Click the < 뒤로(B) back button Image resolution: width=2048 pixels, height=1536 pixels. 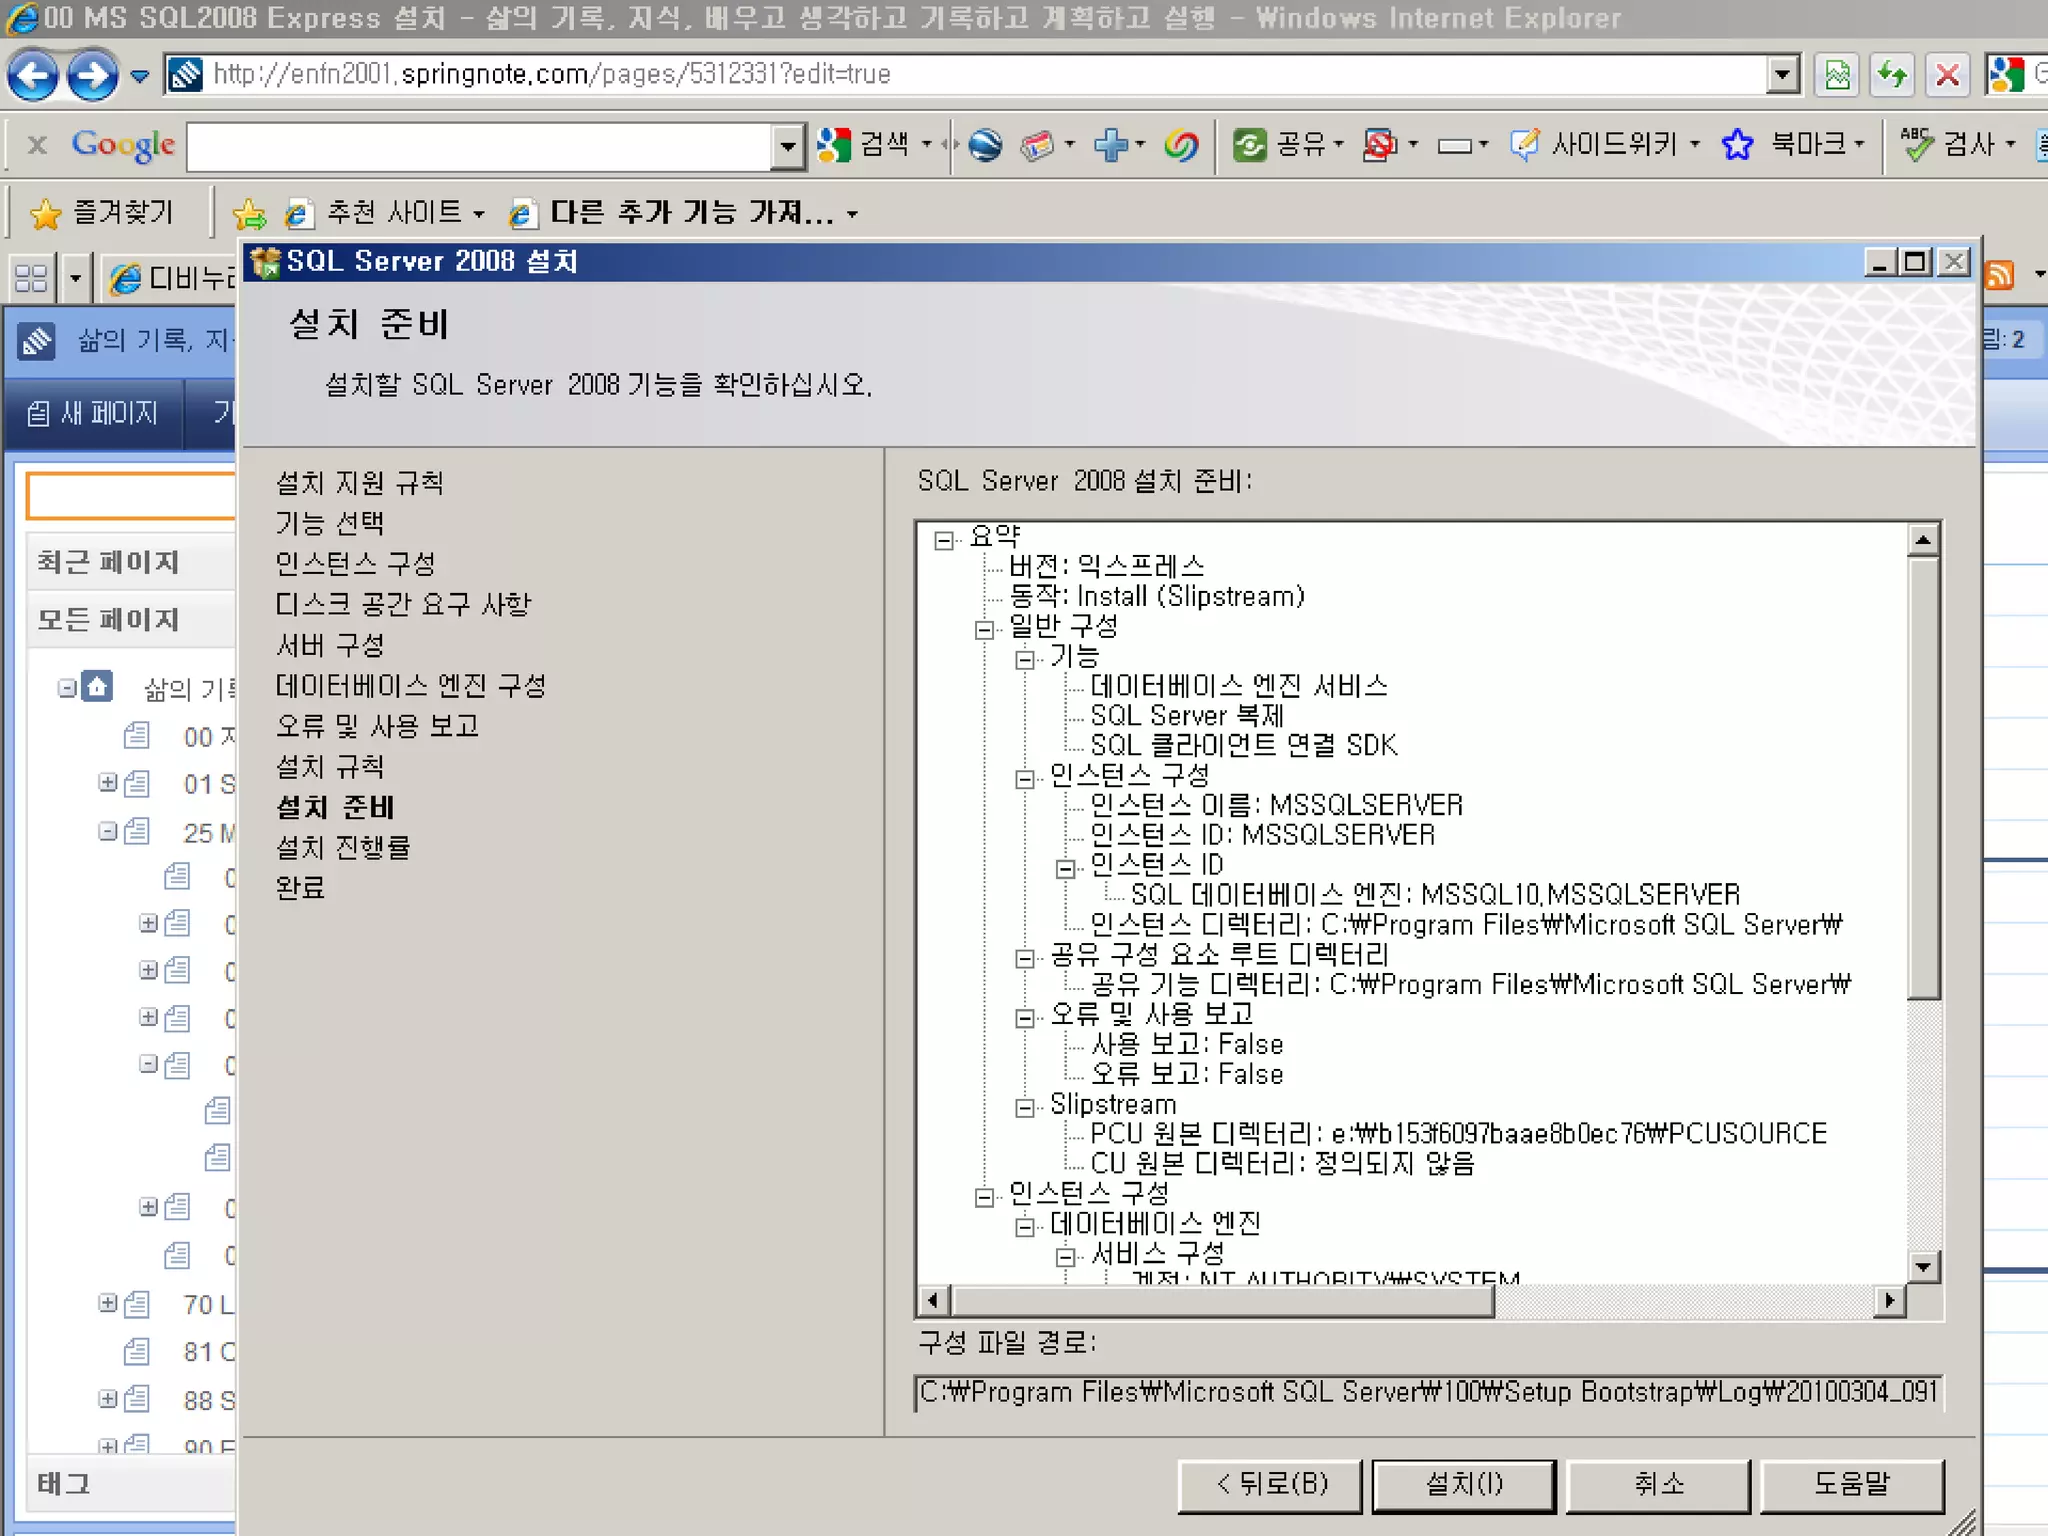click(x=1270, y=1484)
